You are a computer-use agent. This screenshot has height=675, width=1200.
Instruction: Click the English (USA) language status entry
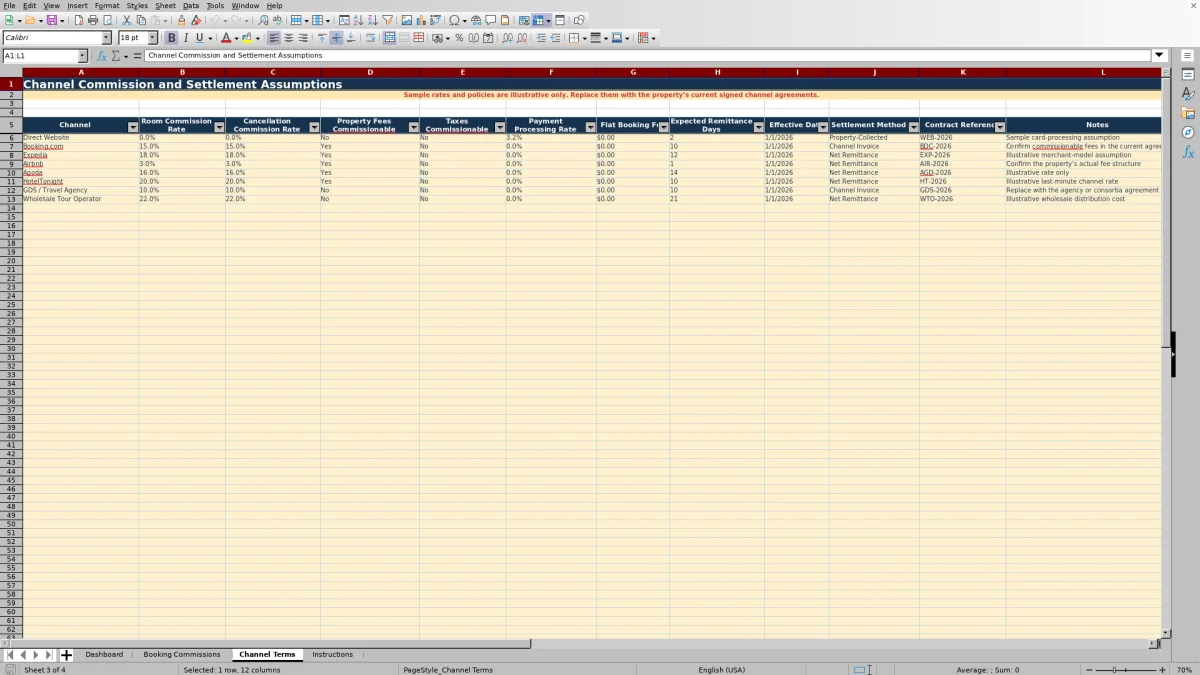coord(721,669)
